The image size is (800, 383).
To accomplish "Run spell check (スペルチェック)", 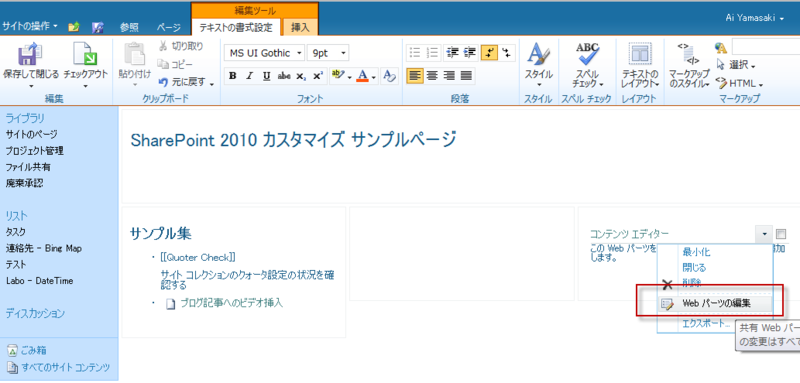I will click(588, 64).
